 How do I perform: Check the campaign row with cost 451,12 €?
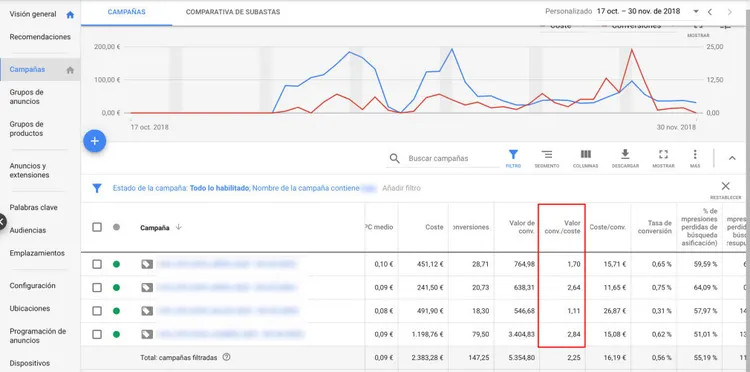[x=97, y=264]
